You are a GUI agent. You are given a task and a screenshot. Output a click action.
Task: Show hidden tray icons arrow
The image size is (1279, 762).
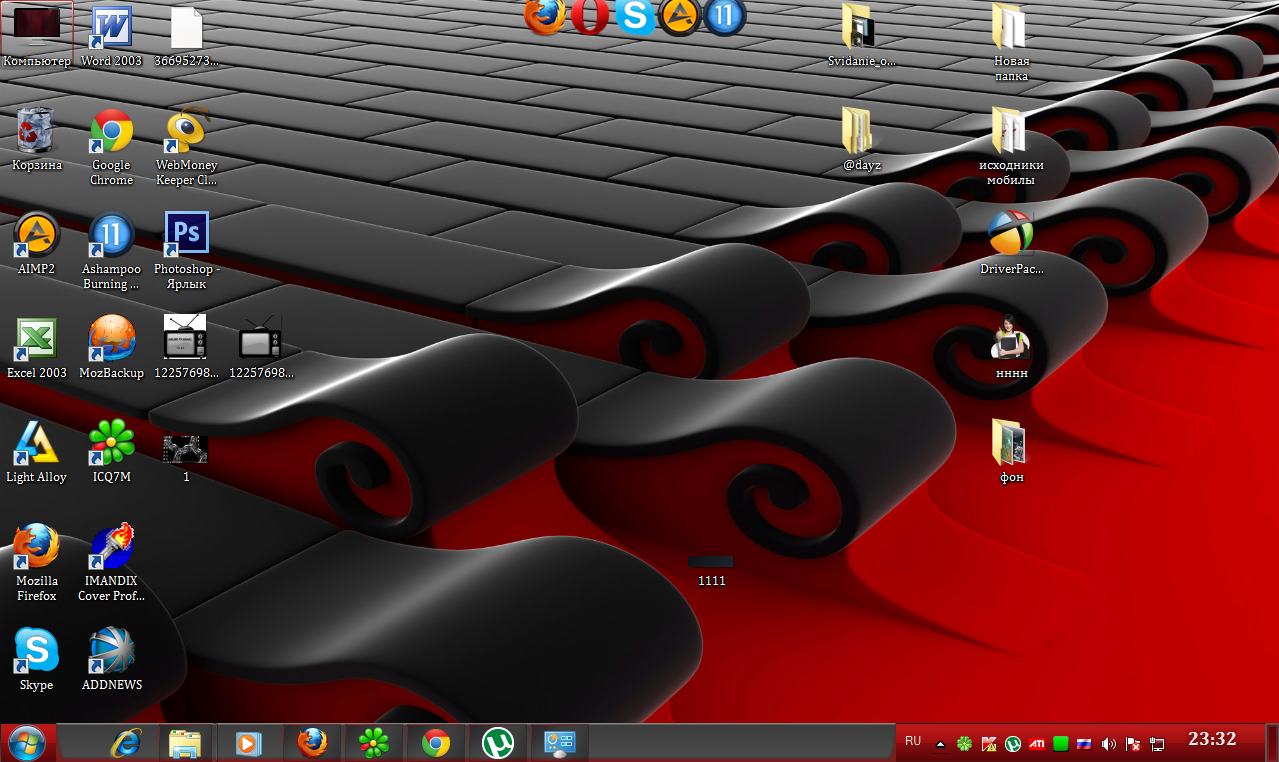(940, 744)
